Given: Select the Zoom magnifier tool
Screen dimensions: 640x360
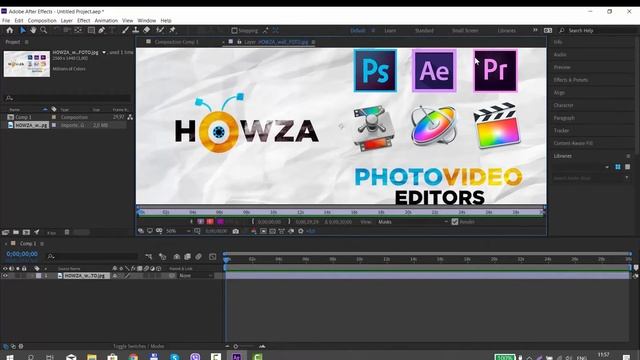Looking at the screenshot, I should [x=43, y=30].
